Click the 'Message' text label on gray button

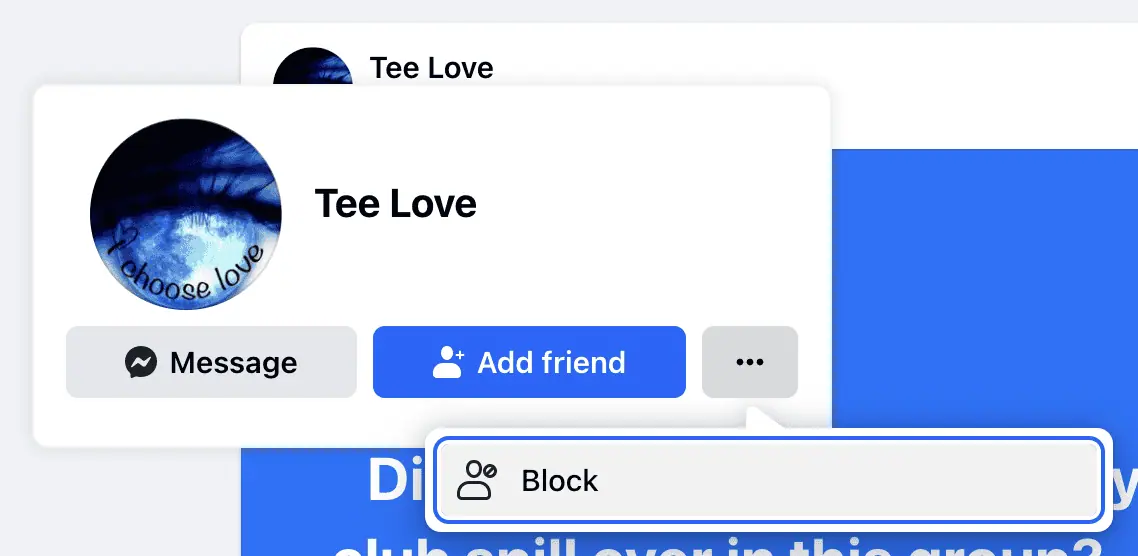[x=234, y=362]
